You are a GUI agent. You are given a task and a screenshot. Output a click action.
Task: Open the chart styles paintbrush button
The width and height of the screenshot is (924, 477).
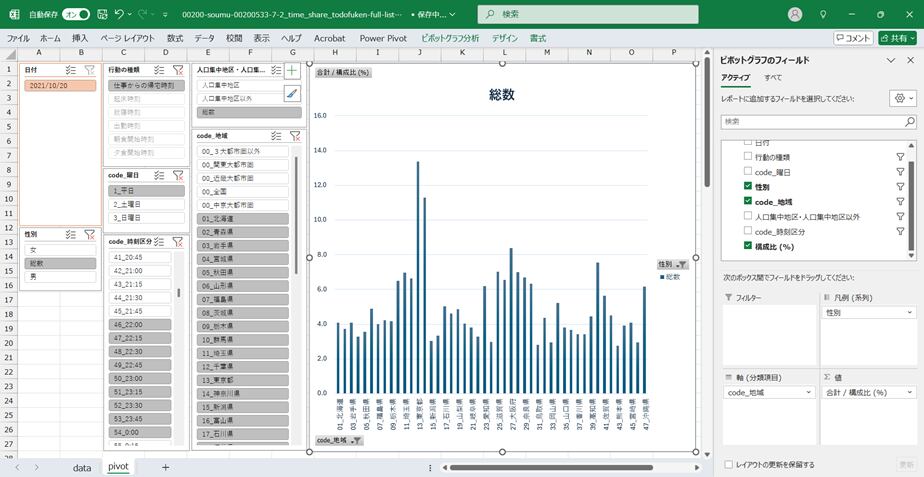tap(292, 93)
